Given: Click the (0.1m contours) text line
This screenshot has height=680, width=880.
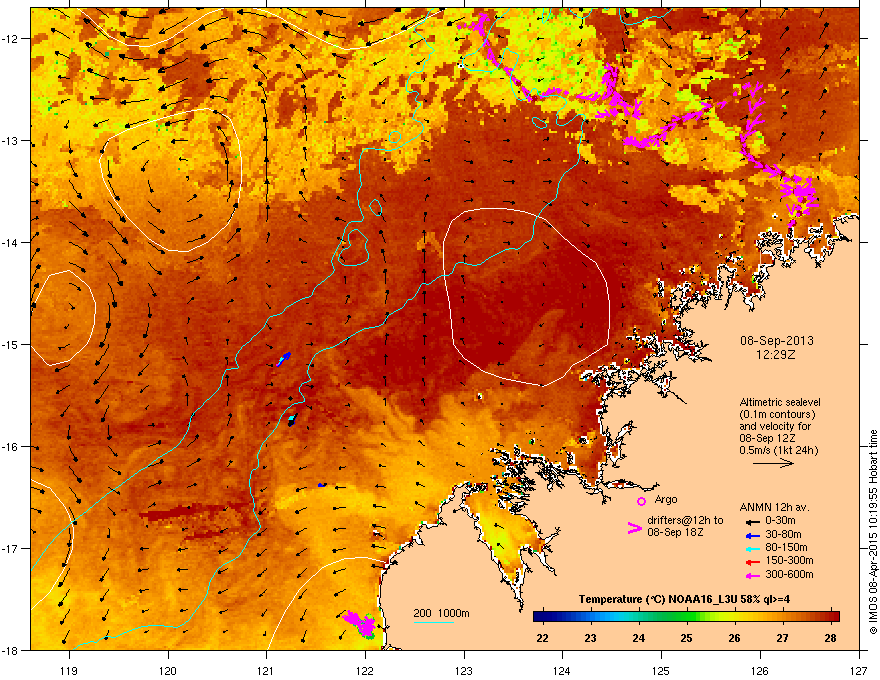Looking at the screenshot, I should coord(777,415).
